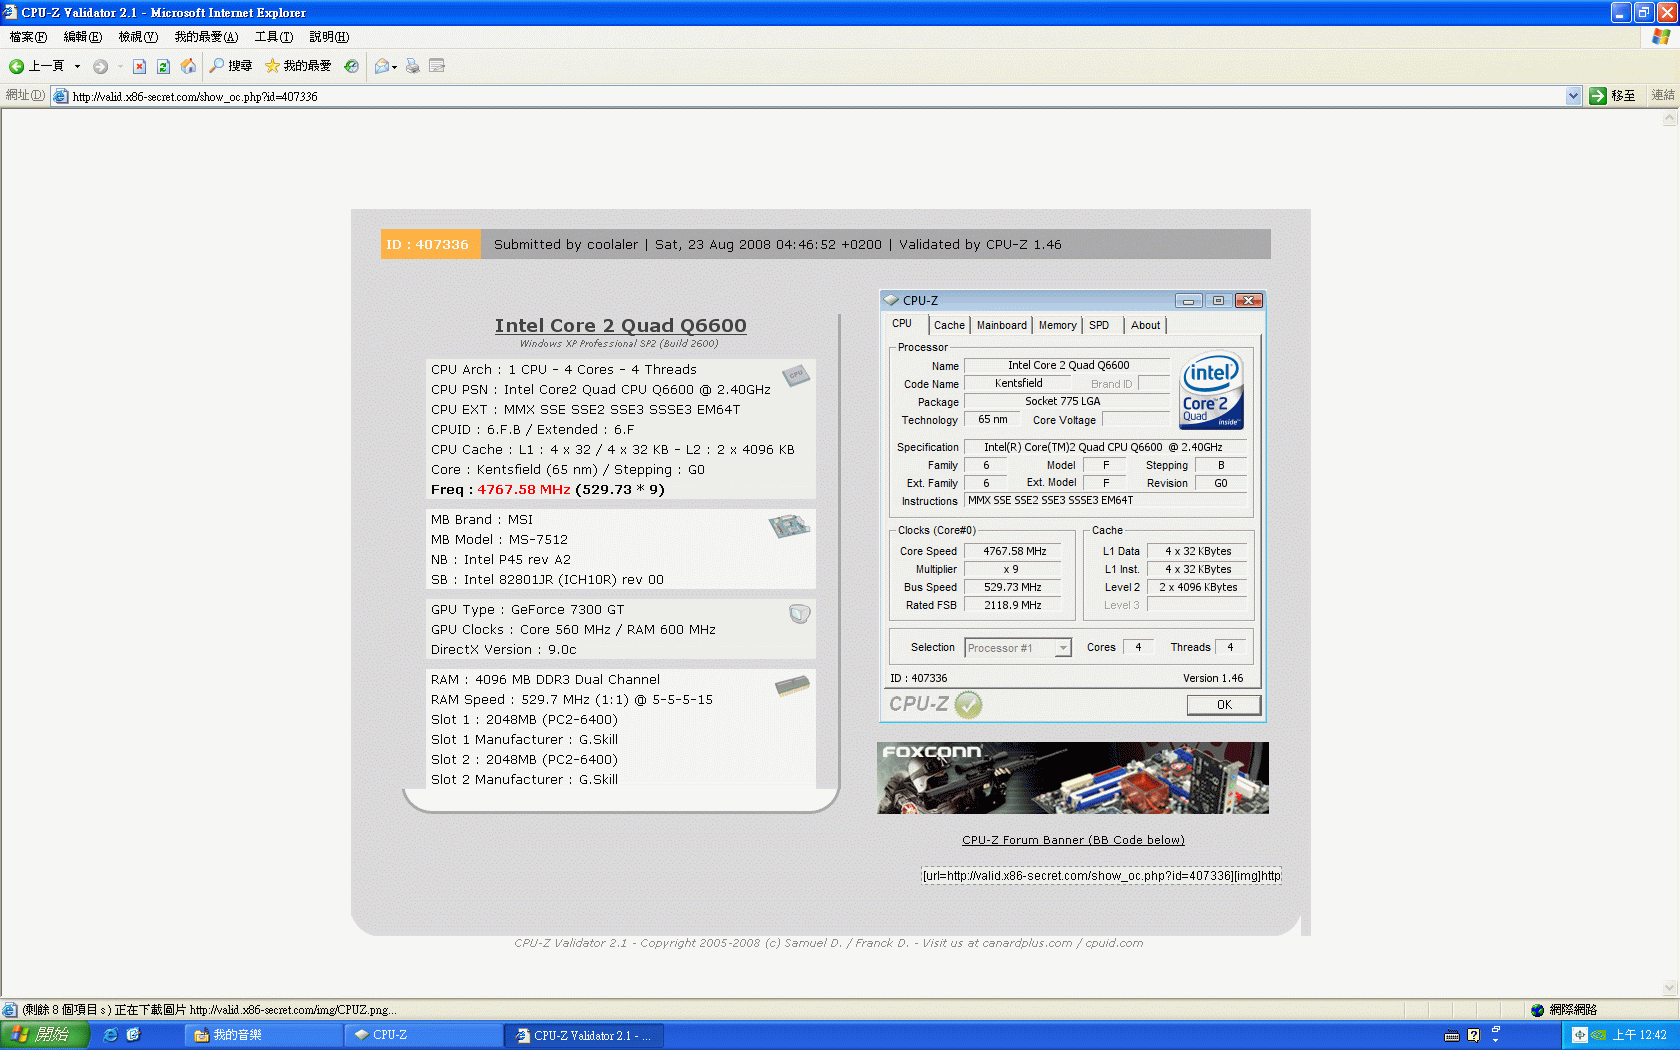1680x1050 pixels.
Task: Click the grayed Forward arrow button
Action: [100, 66]
